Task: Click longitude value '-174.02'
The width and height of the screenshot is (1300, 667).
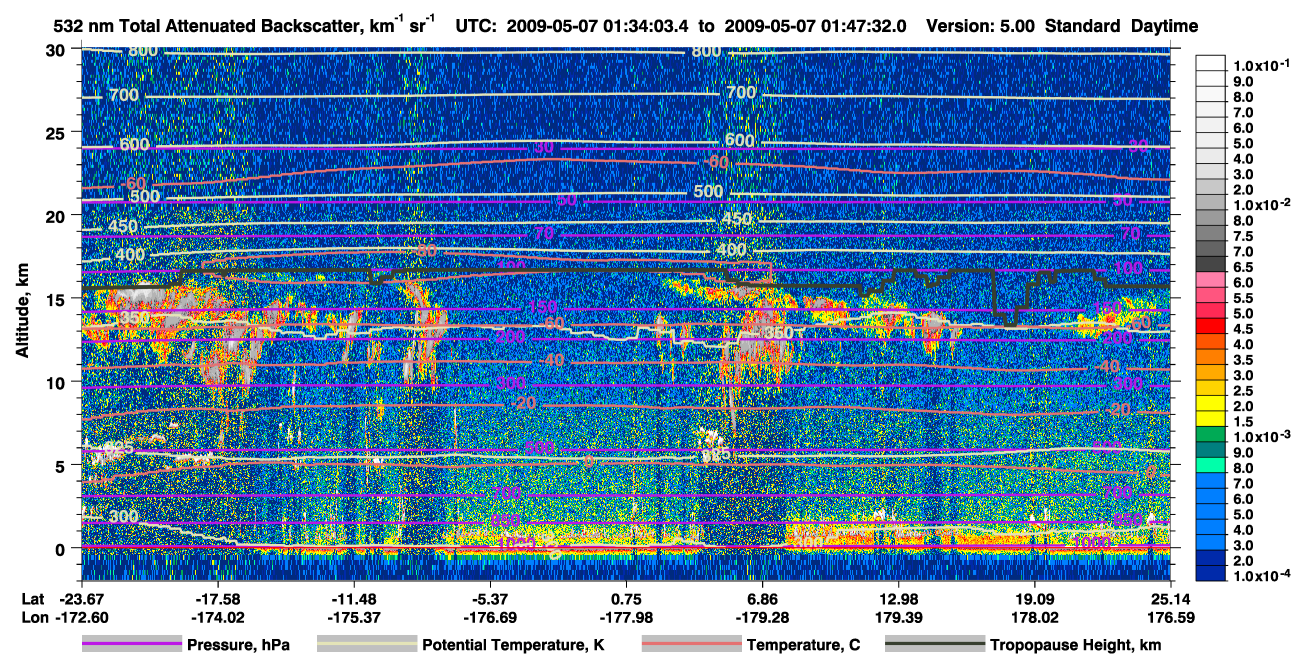Action: (217, 617)
